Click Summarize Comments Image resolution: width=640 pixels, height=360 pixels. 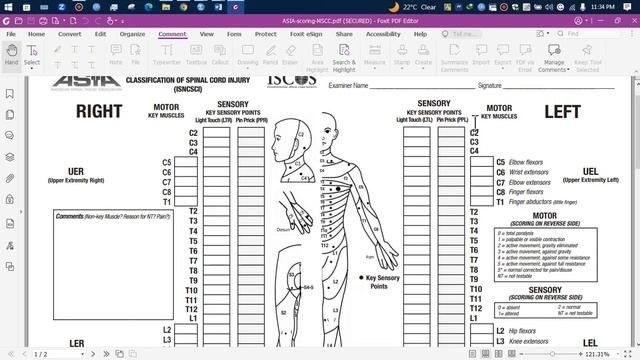tap(454, 58)
